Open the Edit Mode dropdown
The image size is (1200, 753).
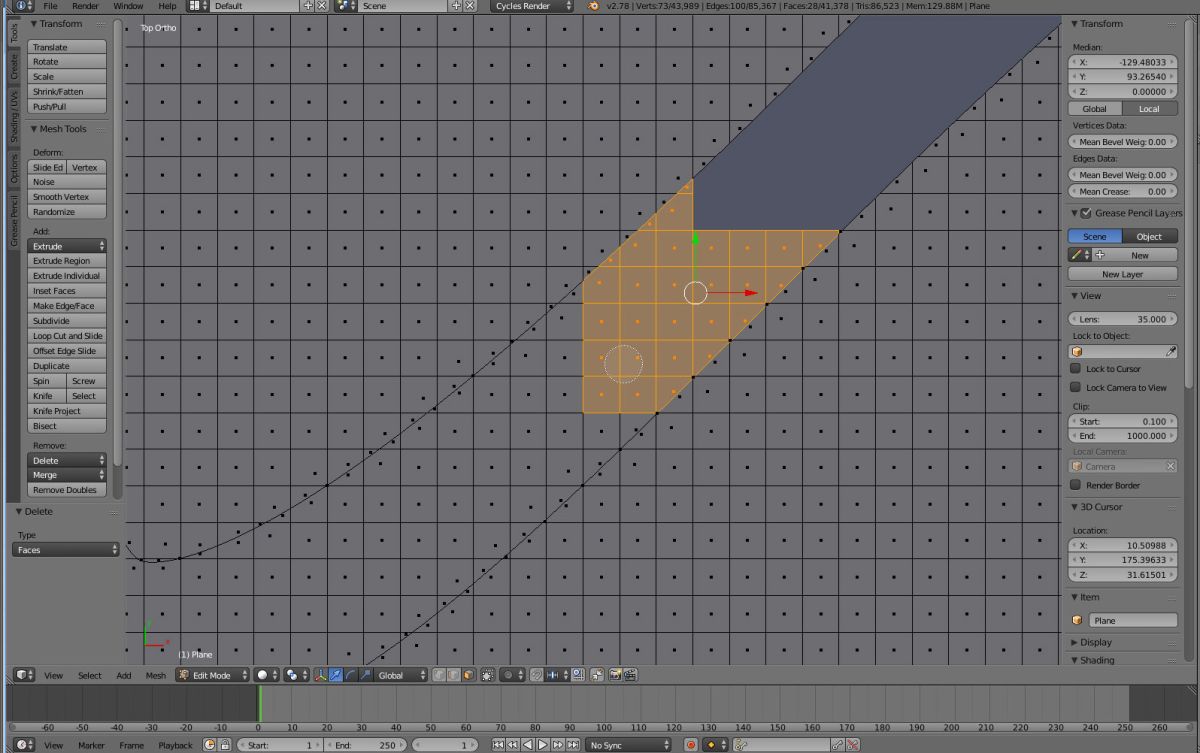tap(212, 675)
